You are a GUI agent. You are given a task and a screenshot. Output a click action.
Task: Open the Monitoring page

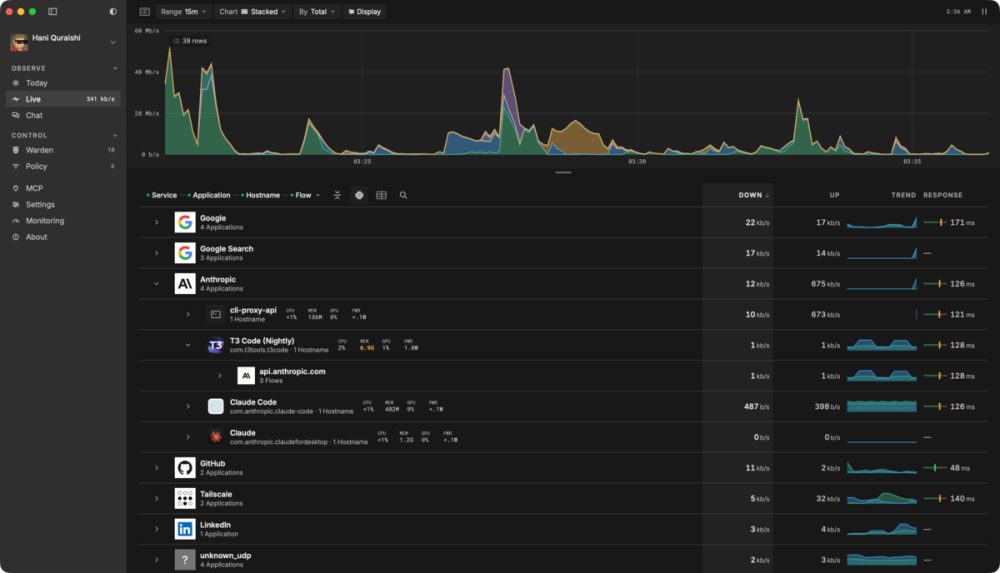tap(63, 221)
